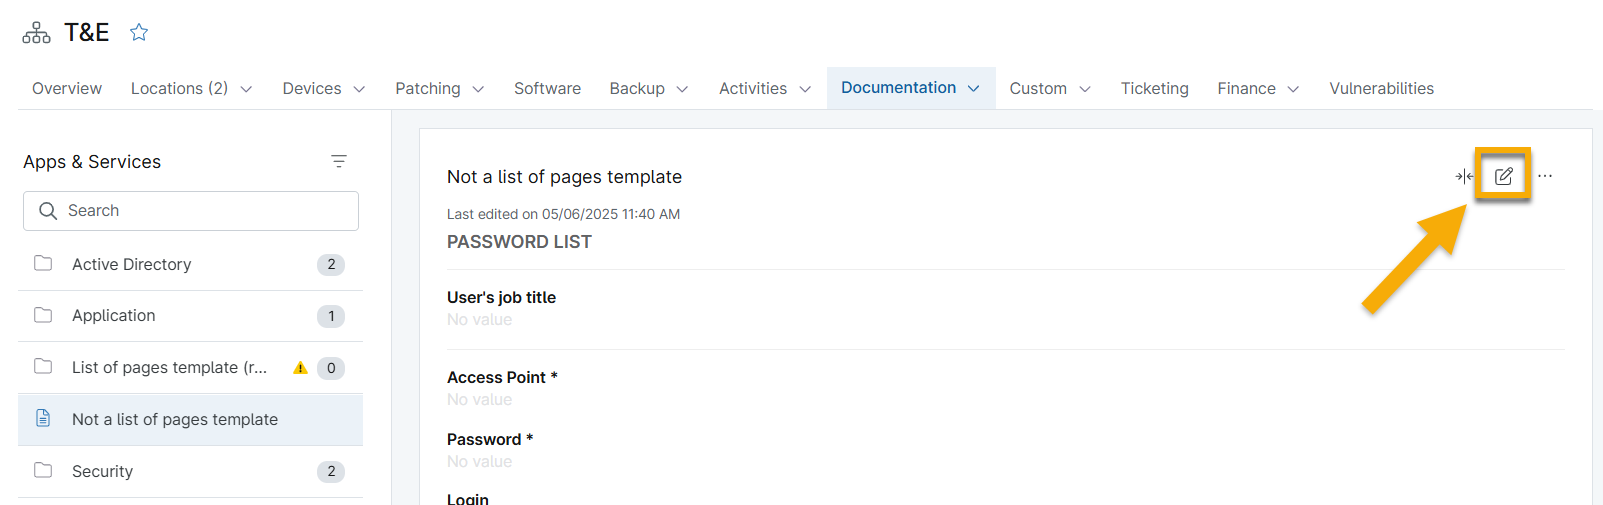The image size is (1603, 505).
Task: Favorite T&E with the star icon
Action: click(x=139, y=33)
